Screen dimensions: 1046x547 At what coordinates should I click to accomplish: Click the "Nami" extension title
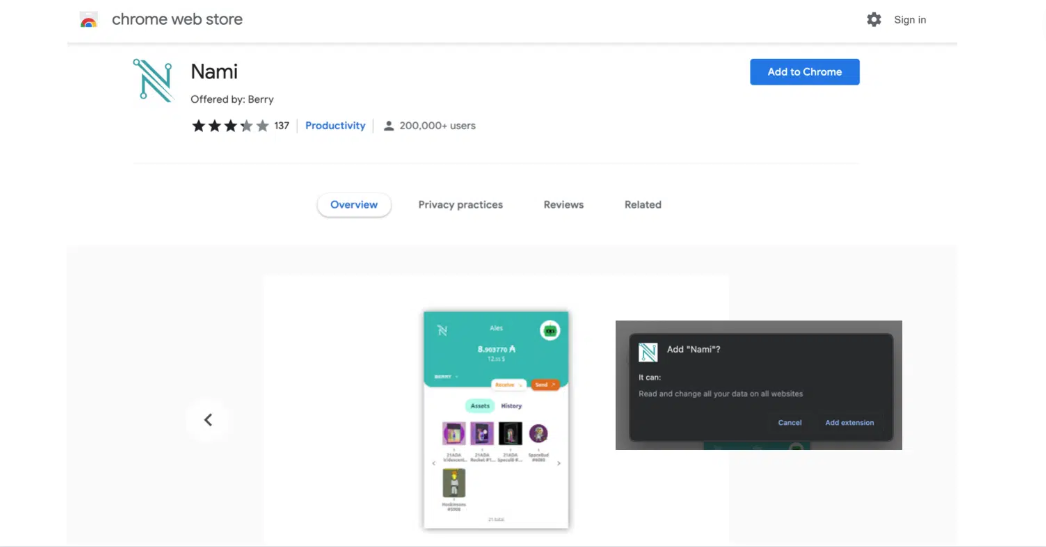[214, 71]
